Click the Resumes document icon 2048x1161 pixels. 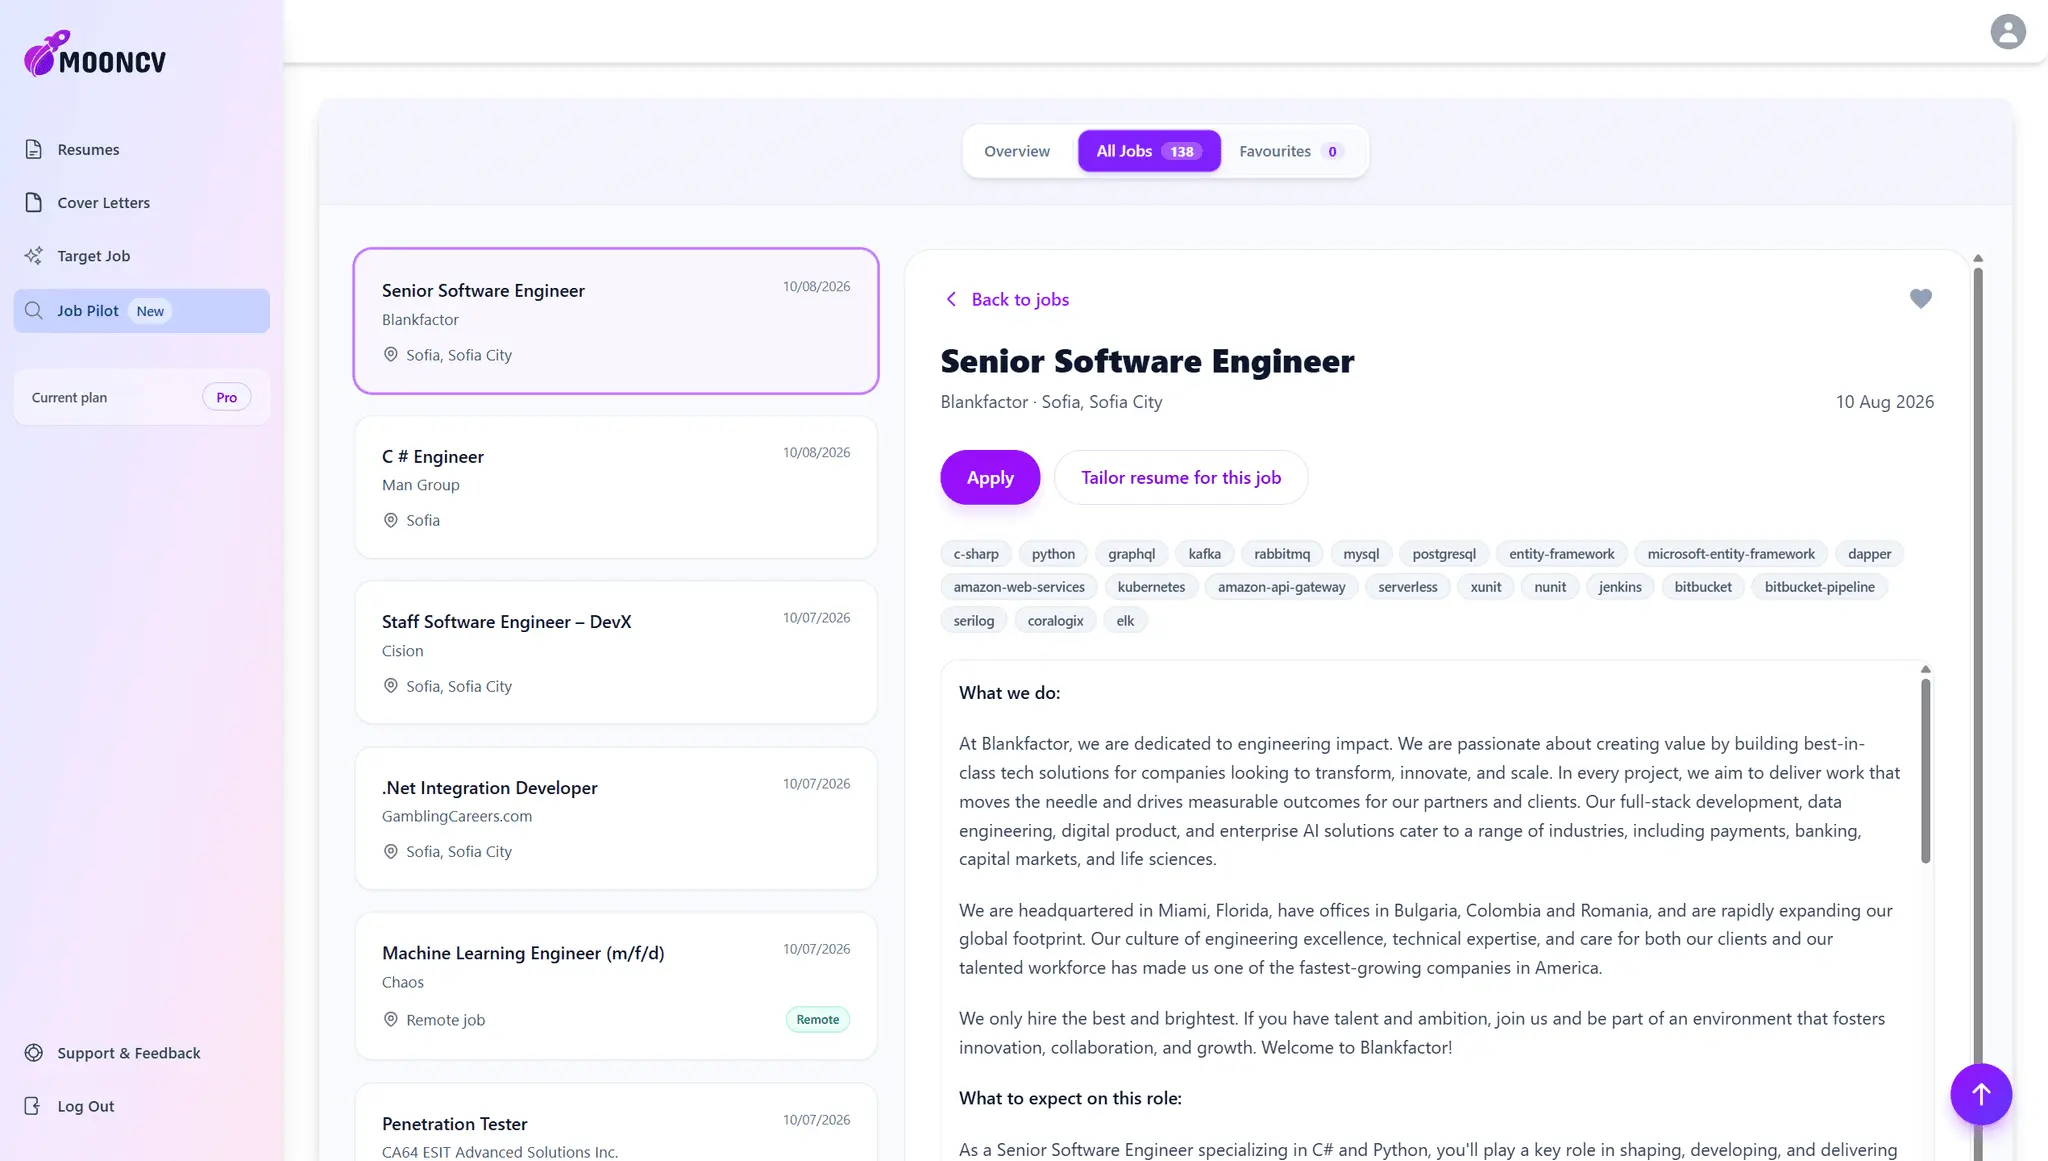click(x=33, y=149)
